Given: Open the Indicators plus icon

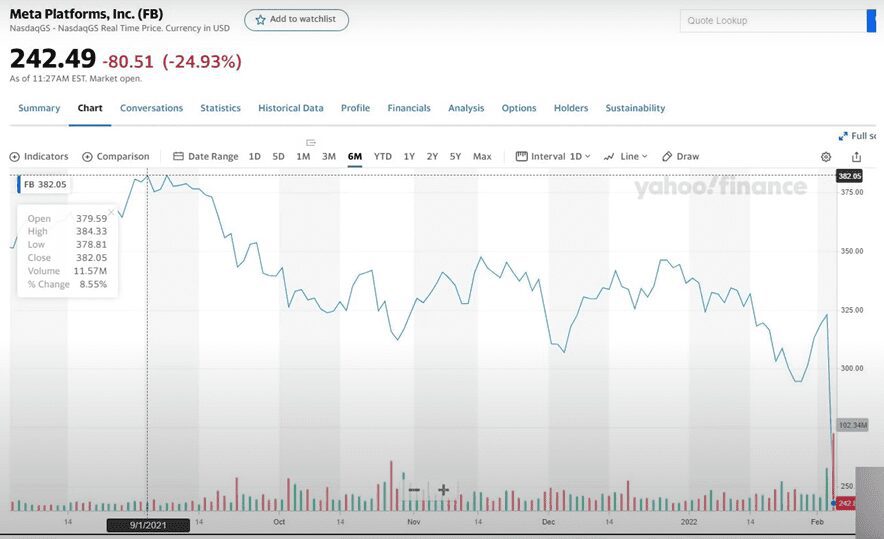Looking at the screenshot, I should pyautogui.click(x=15, y=157).
